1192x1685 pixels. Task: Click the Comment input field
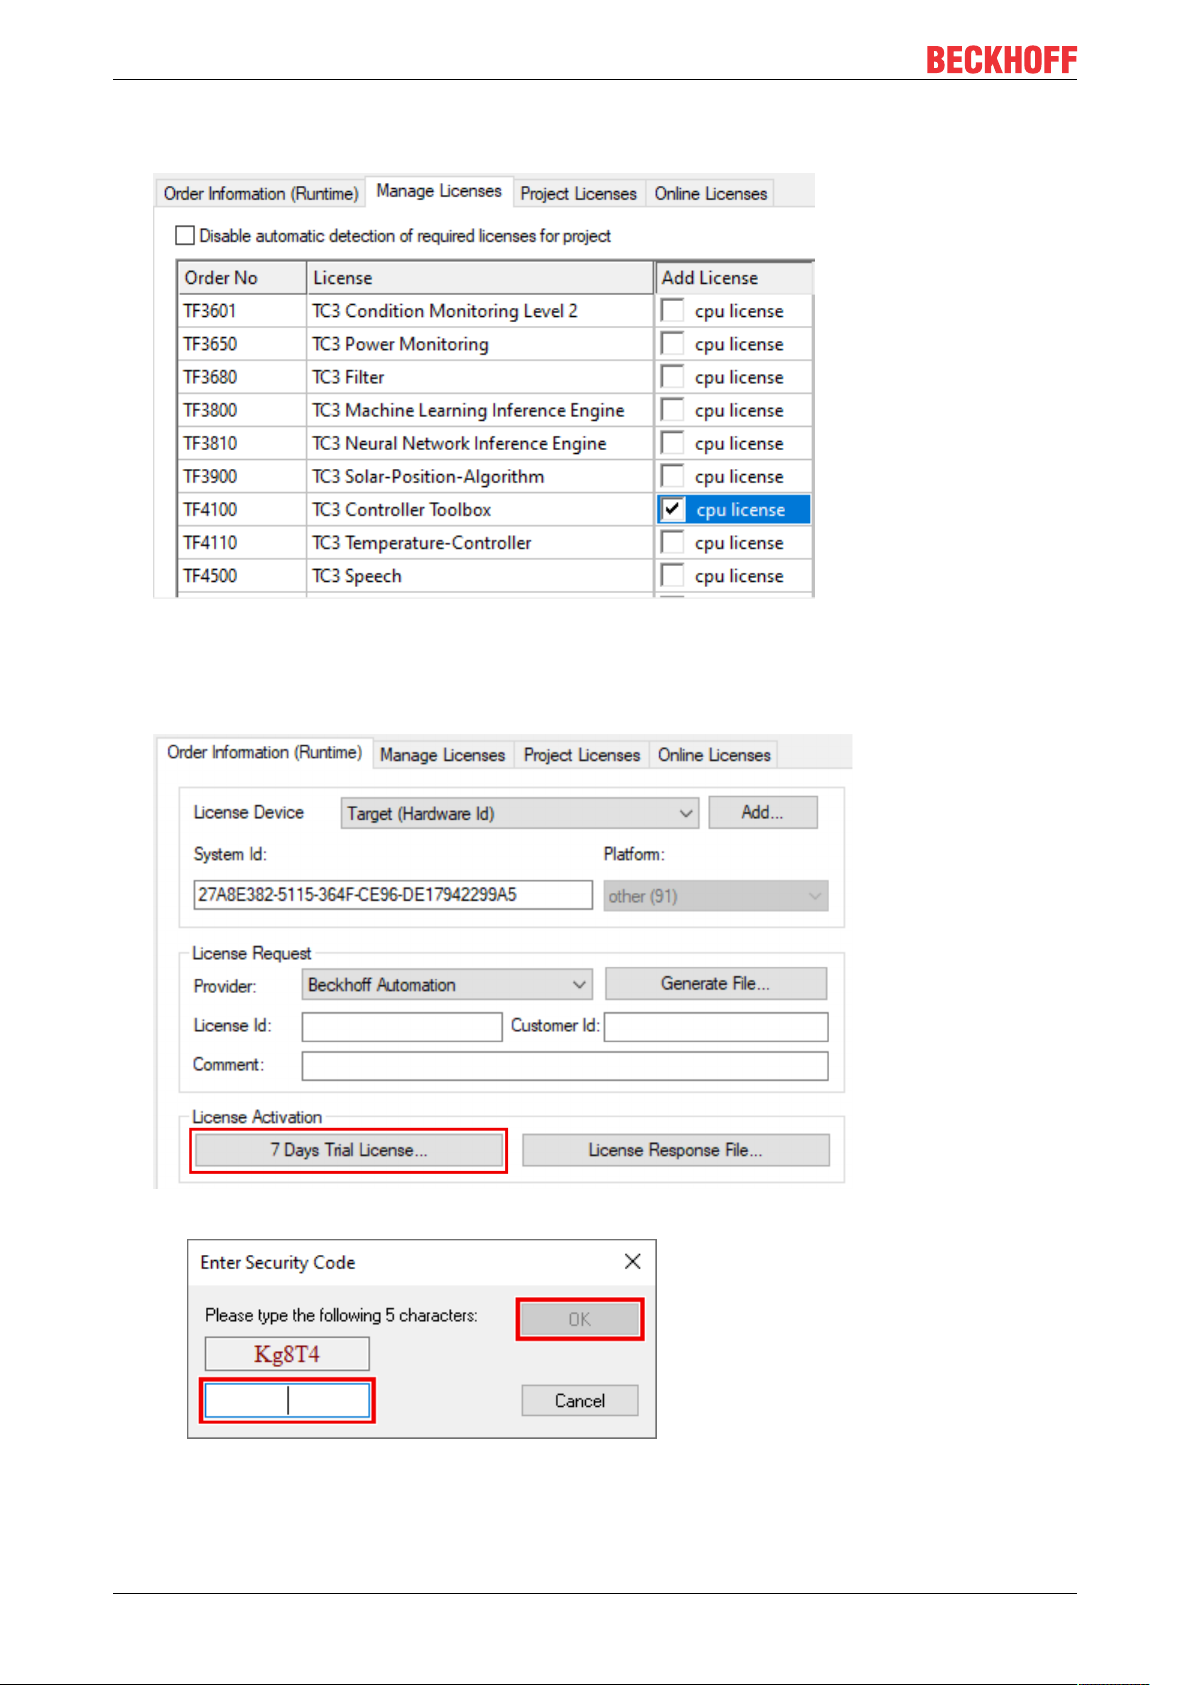coord(565,1066)
